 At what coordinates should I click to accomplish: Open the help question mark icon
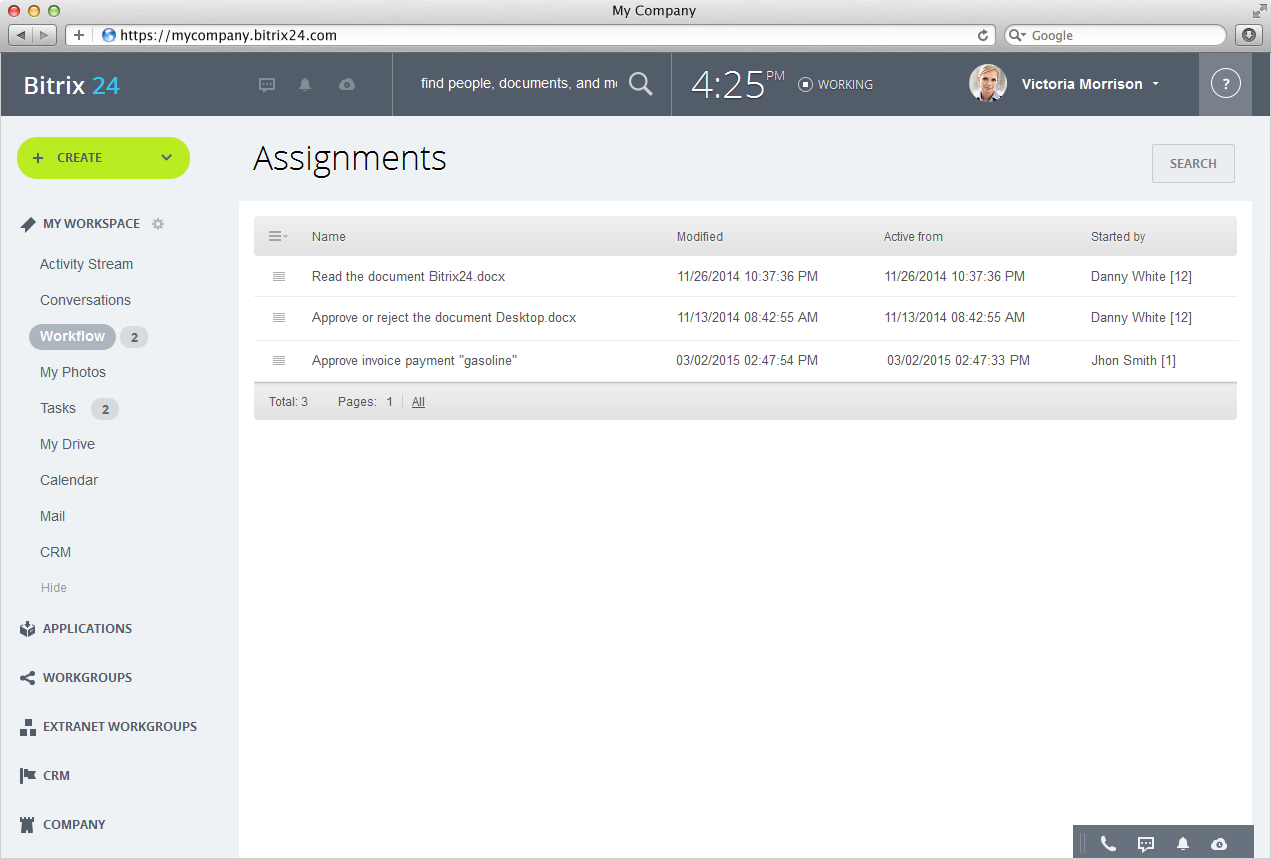1225,84
